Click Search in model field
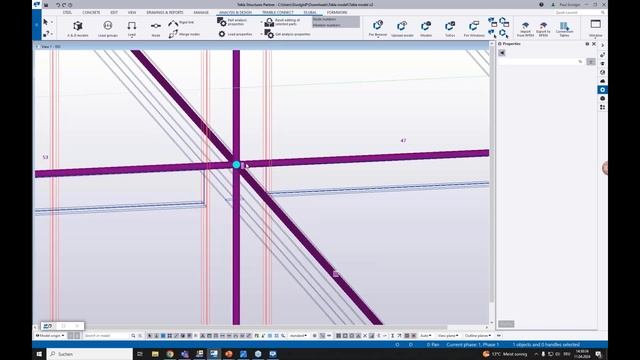This screenshot has height=360, width=640. coord(107,336)
